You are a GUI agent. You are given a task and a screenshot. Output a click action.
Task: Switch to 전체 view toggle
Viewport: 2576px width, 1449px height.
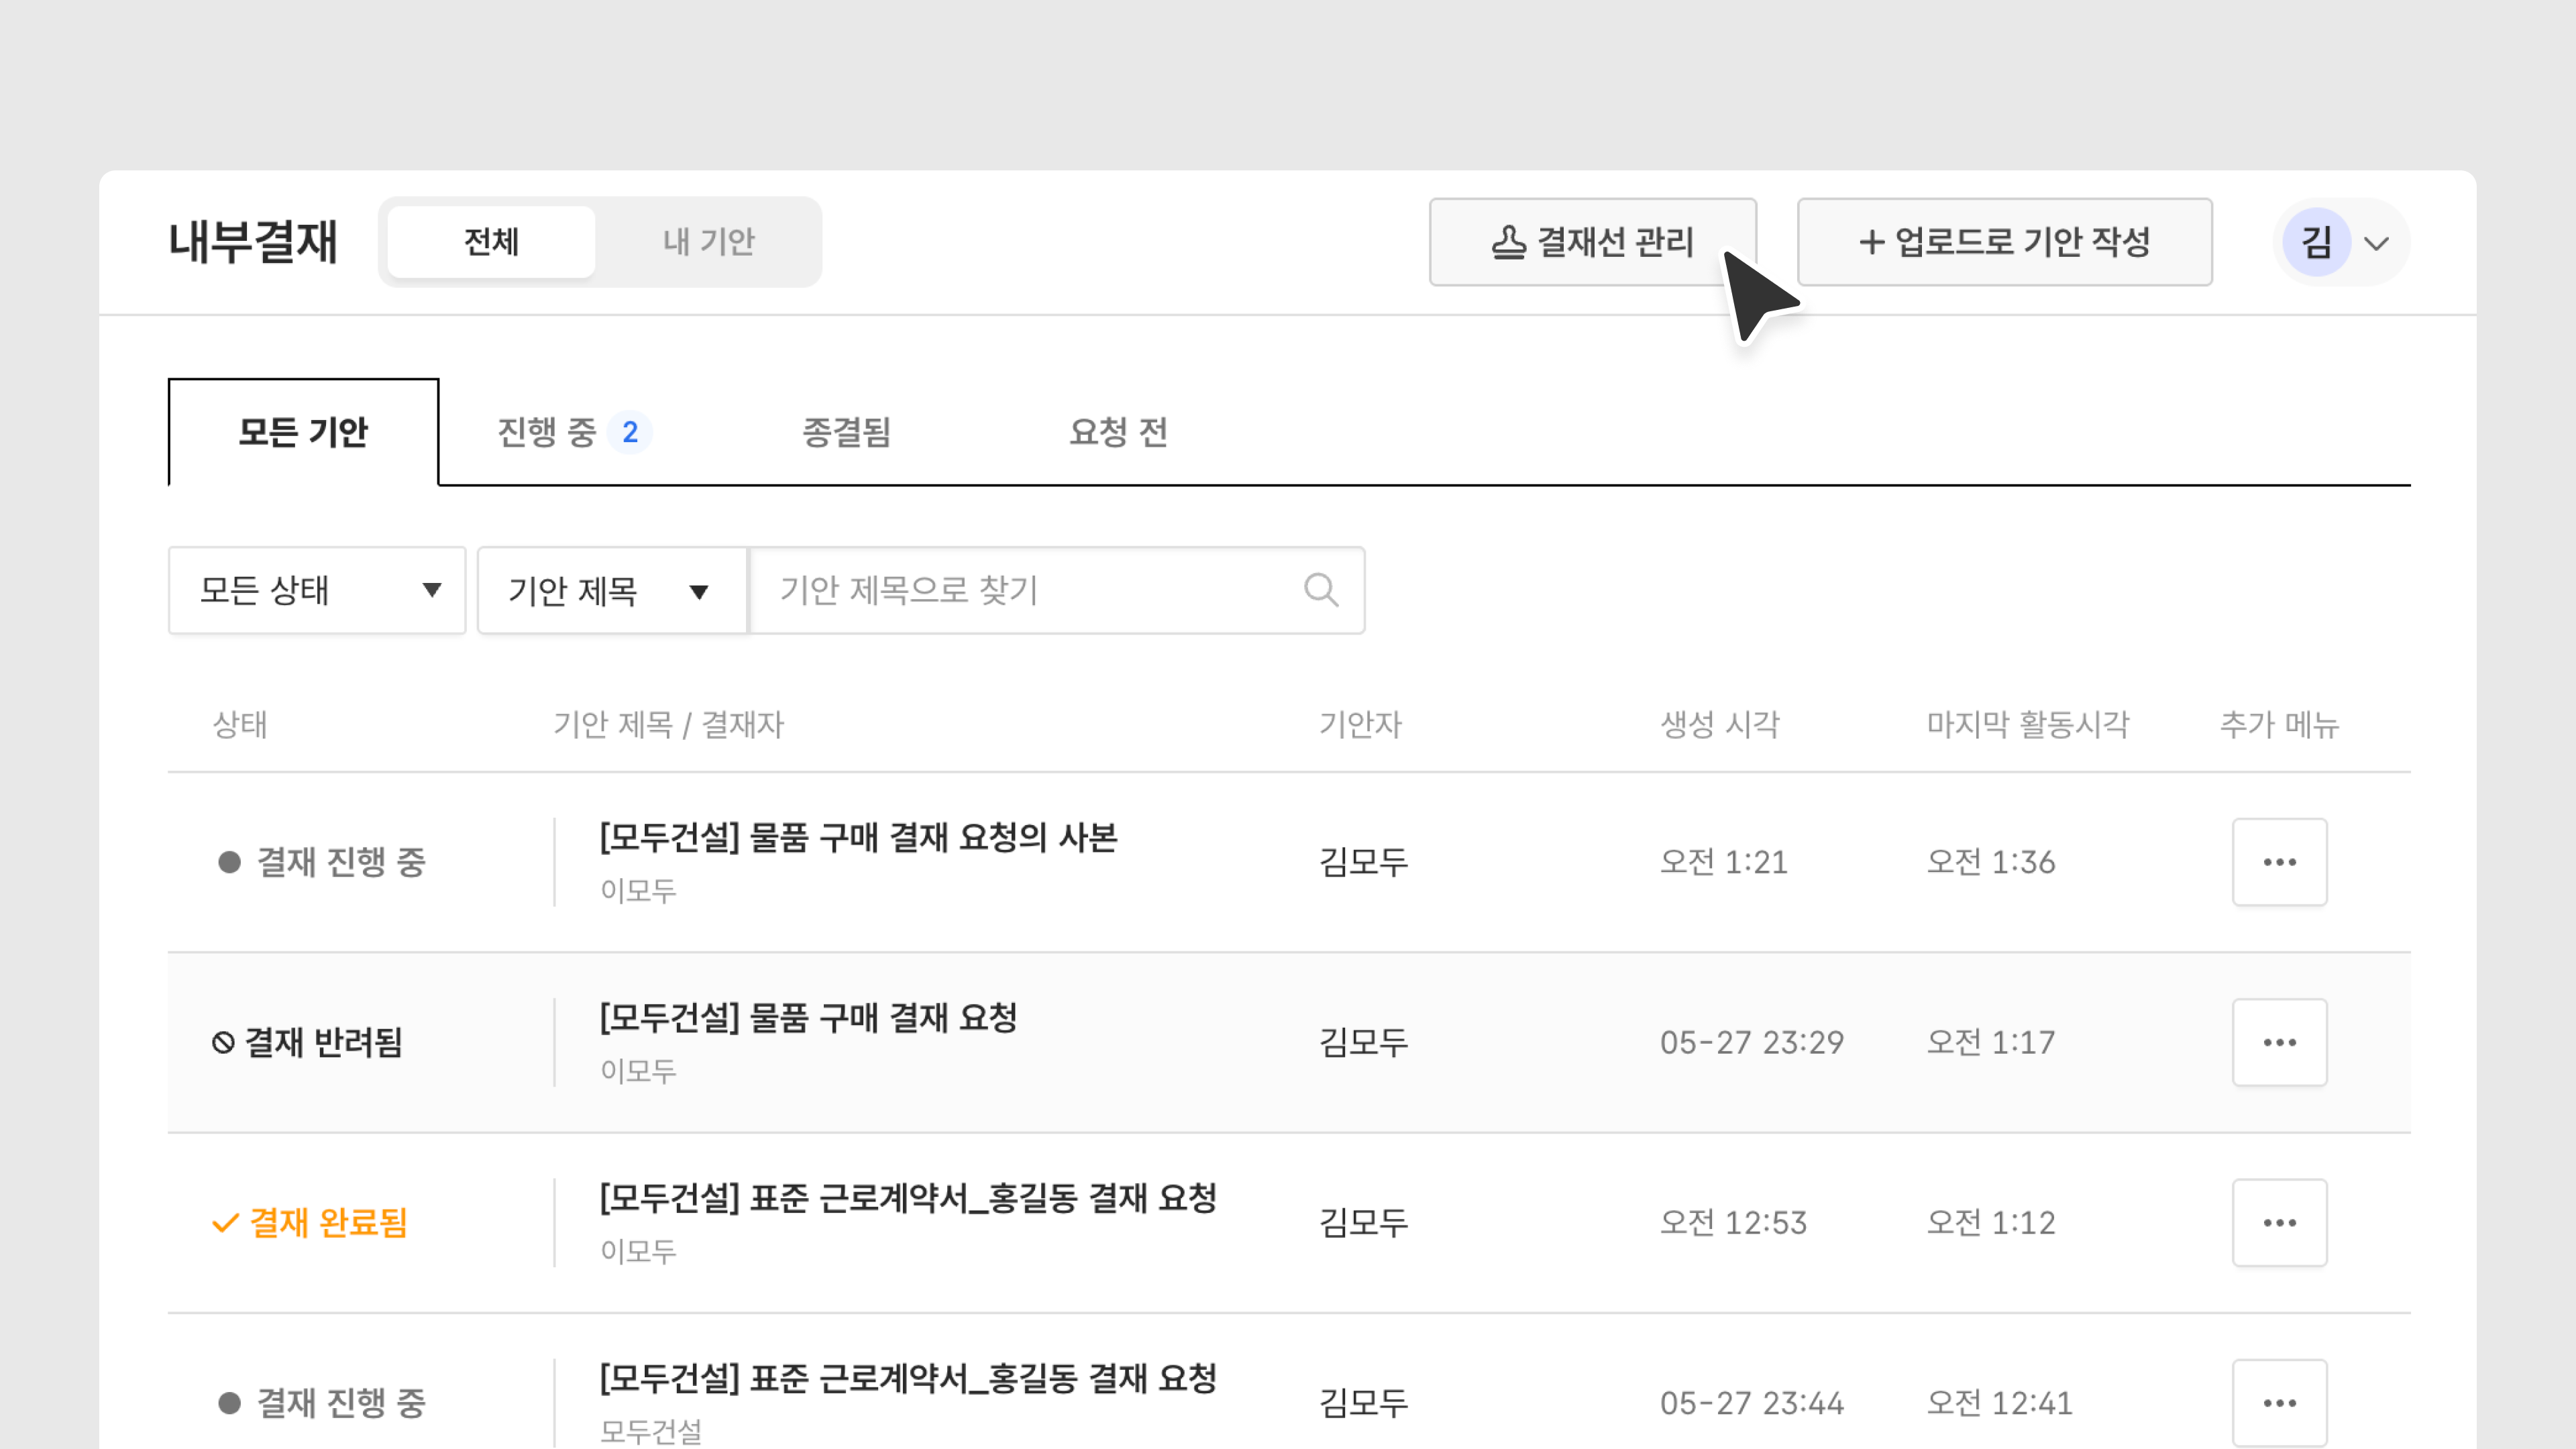tap(491, 242)
